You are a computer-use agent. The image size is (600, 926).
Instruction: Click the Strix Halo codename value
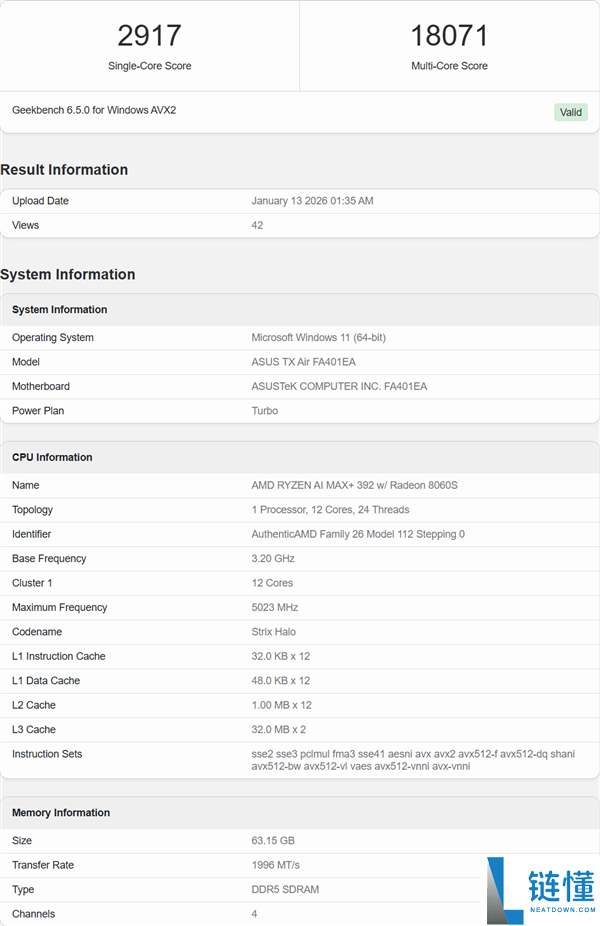pyautogui.click(x=273, y=632)
